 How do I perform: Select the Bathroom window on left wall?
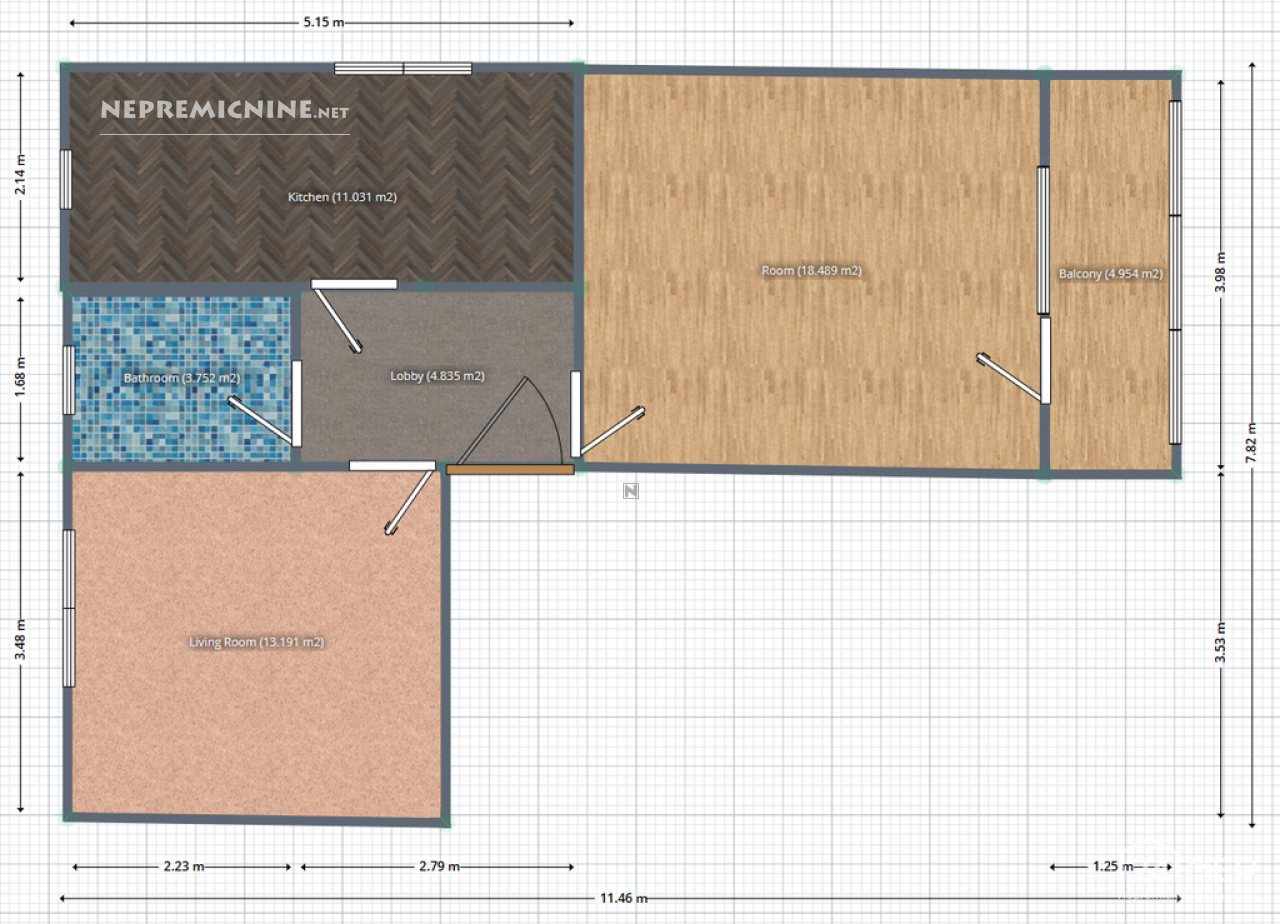click(68, 379)
